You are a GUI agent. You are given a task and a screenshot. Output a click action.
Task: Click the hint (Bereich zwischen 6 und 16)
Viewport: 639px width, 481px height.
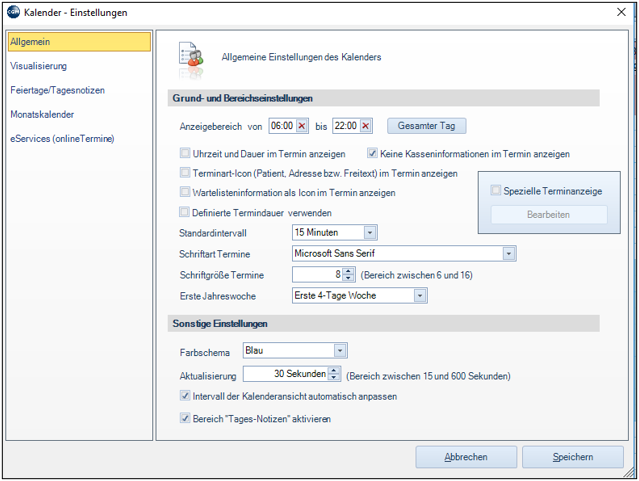pyautogui.click(x=416, y=275)
